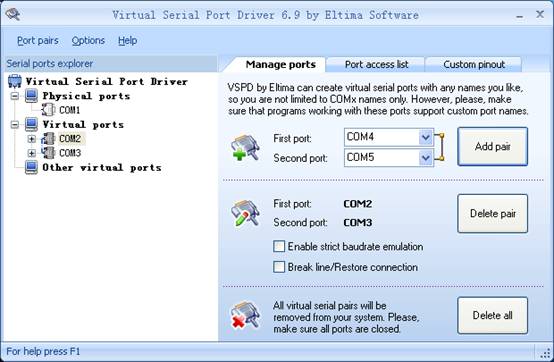
Task: Click the add pair connector icon with green plus
Action: tap(245, 148)
